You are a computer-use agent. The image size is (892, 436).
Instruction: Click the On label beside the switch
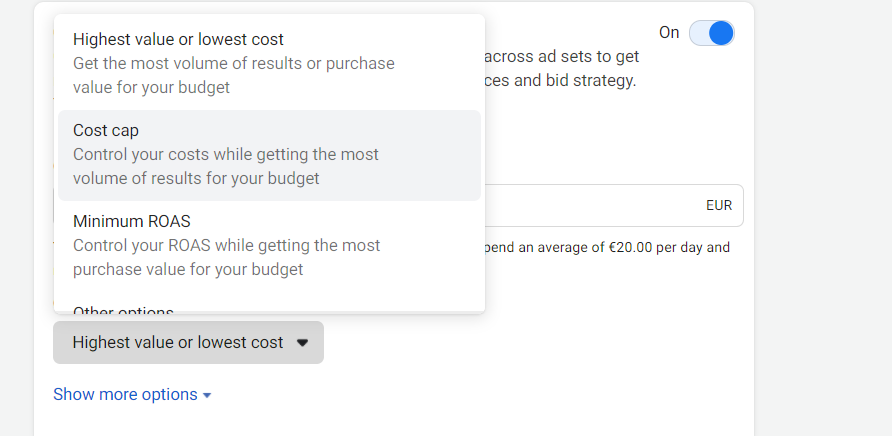669,33
